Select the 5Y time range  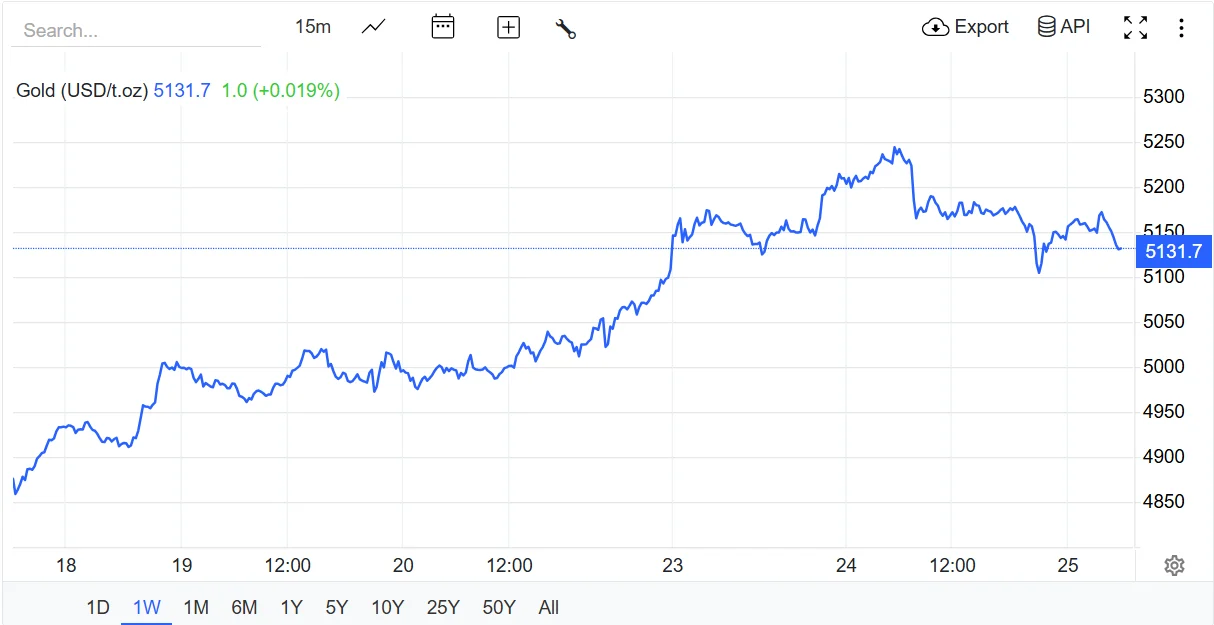click(337, 607)
